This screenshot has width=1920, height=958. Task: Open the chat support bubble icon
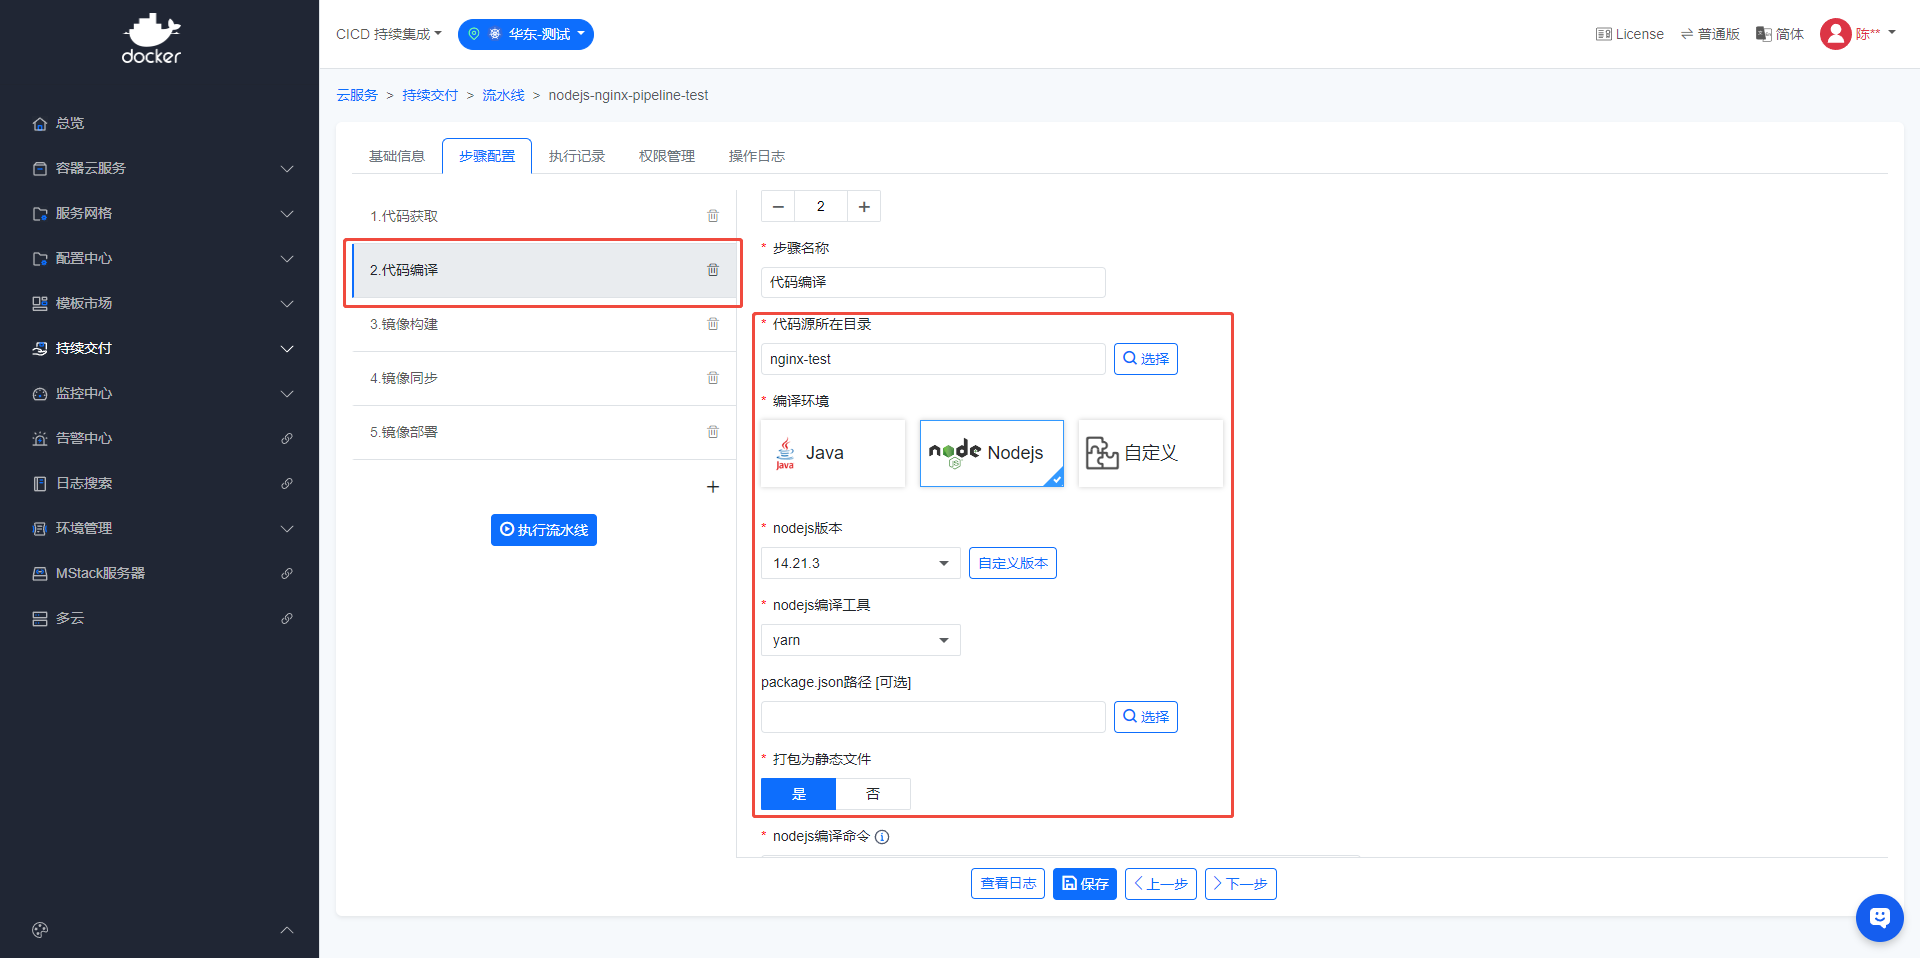pyautogui.click(x=1879, y=917)
